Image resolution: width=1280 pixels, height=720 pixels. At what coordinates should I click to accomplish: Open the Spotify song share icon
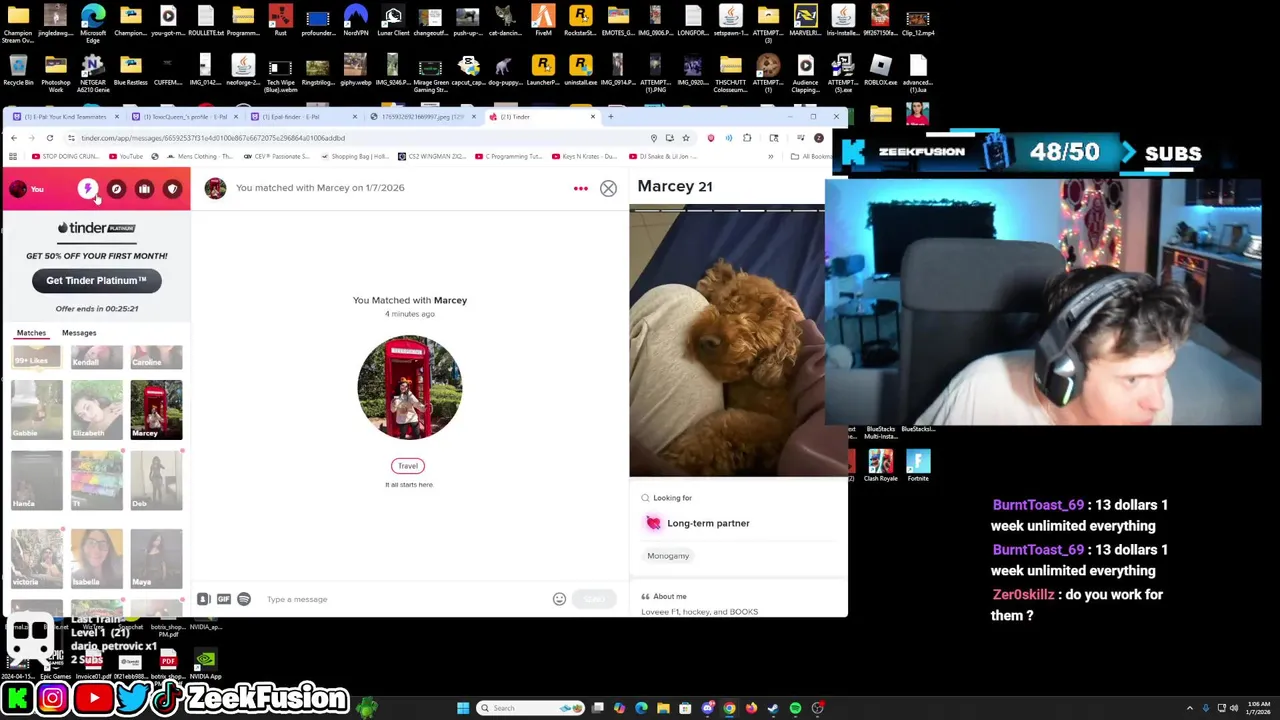(244, 599)
